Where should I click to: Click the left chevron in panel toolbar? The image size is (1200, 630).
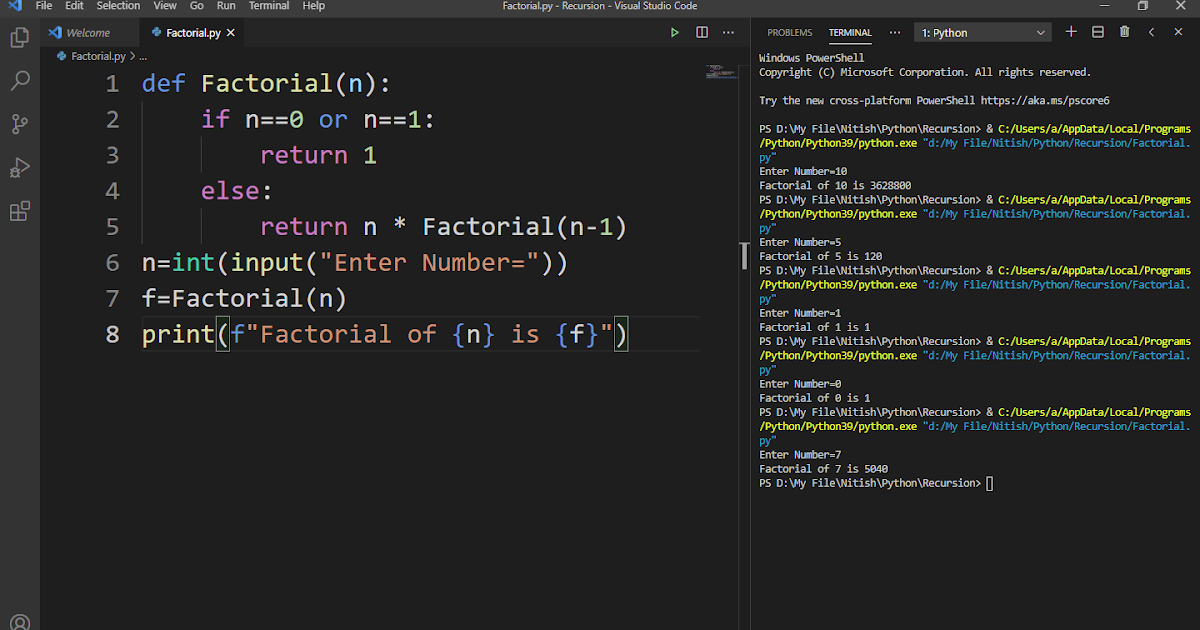[x=1151, y=32]
